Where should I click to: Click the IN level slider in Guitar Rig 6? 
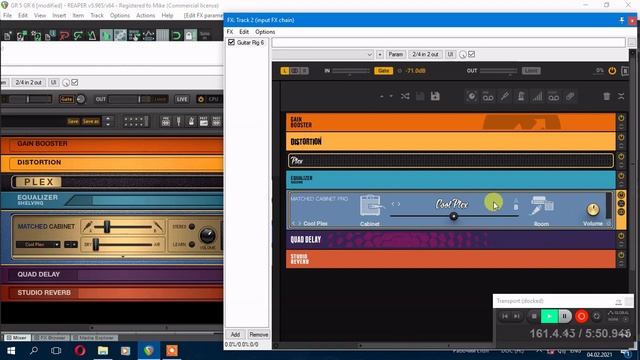coord(350,71)
